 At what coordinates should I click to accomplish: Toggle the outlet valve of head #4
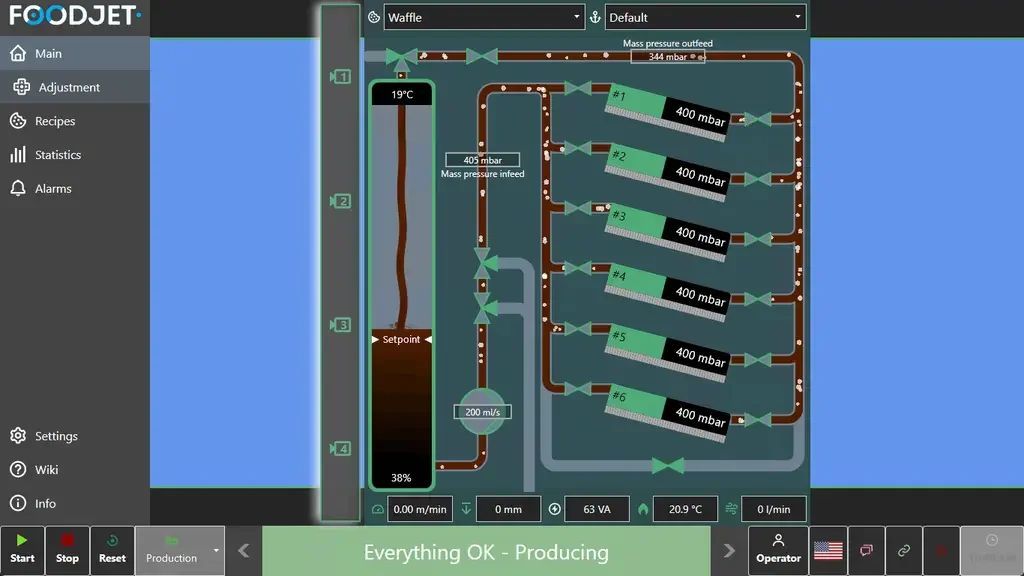[x=758, y=299]
